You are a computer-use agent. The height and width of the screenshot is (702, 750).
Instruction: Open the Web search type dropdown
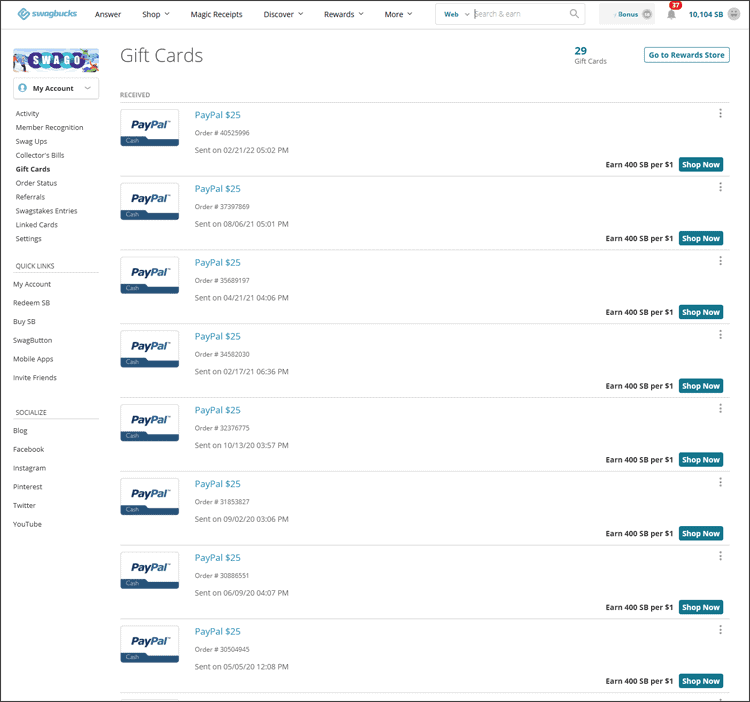coord(457,14)
